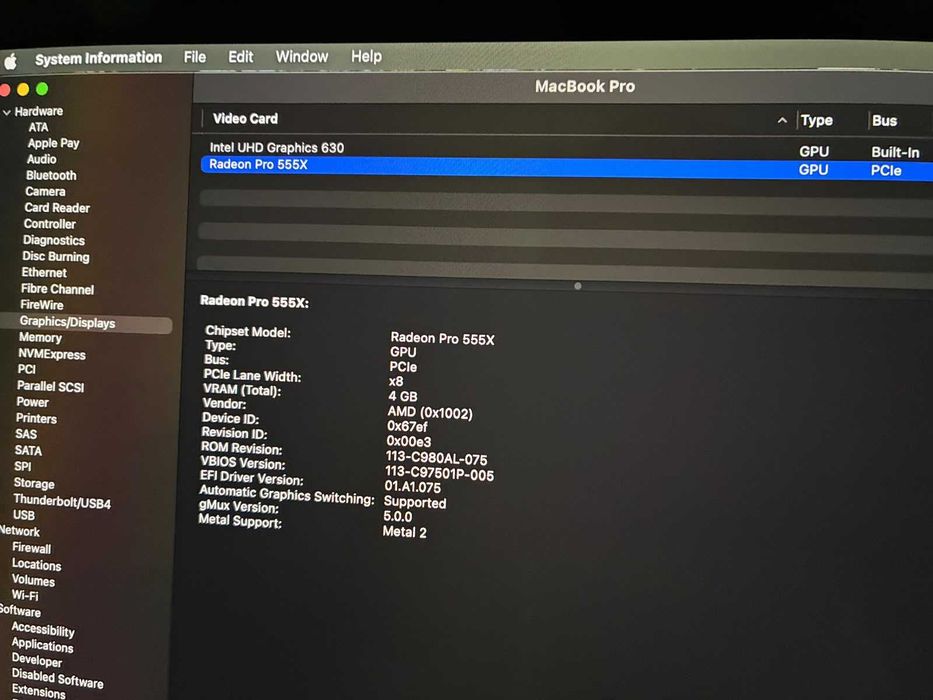Open the Edit menu
The image size is (933, 700).
240,57
